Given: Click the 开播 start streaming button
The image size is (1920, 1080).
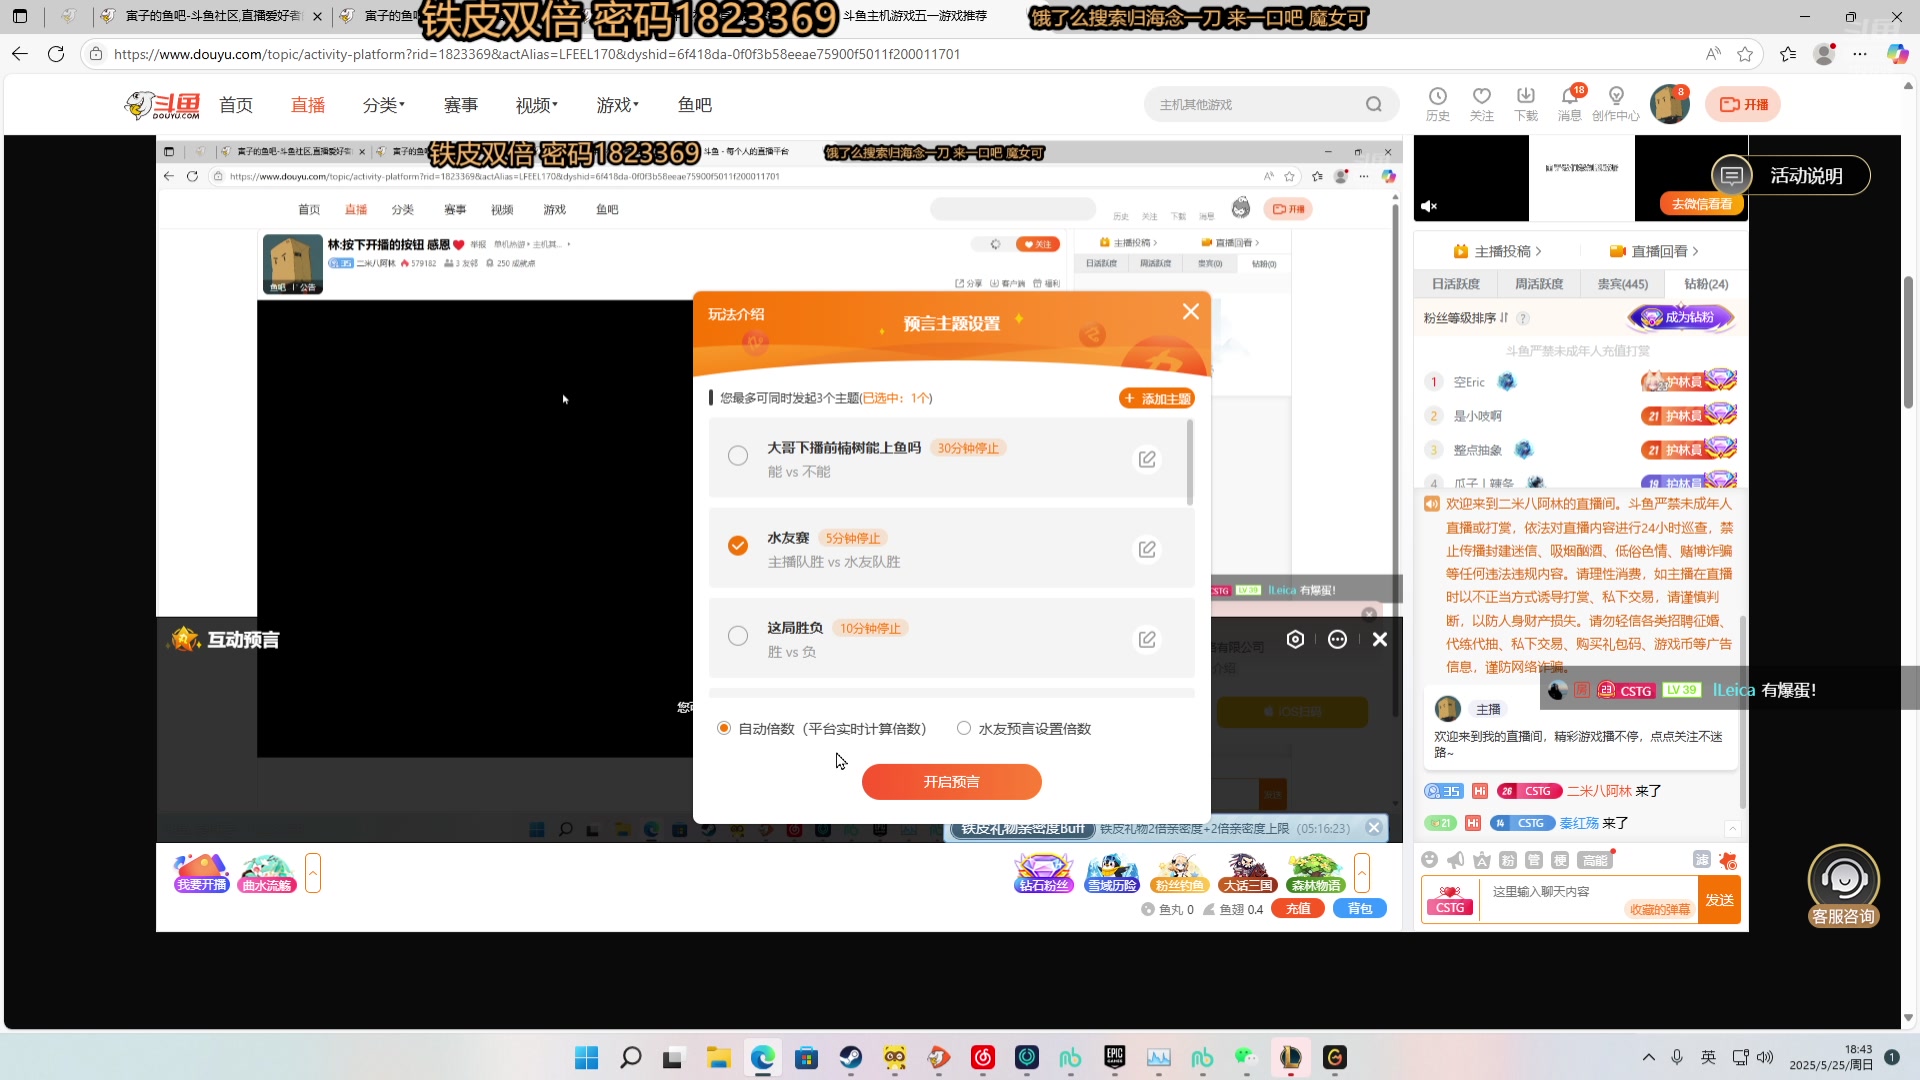Looking at the screenshot, I should pos(1743,104).
